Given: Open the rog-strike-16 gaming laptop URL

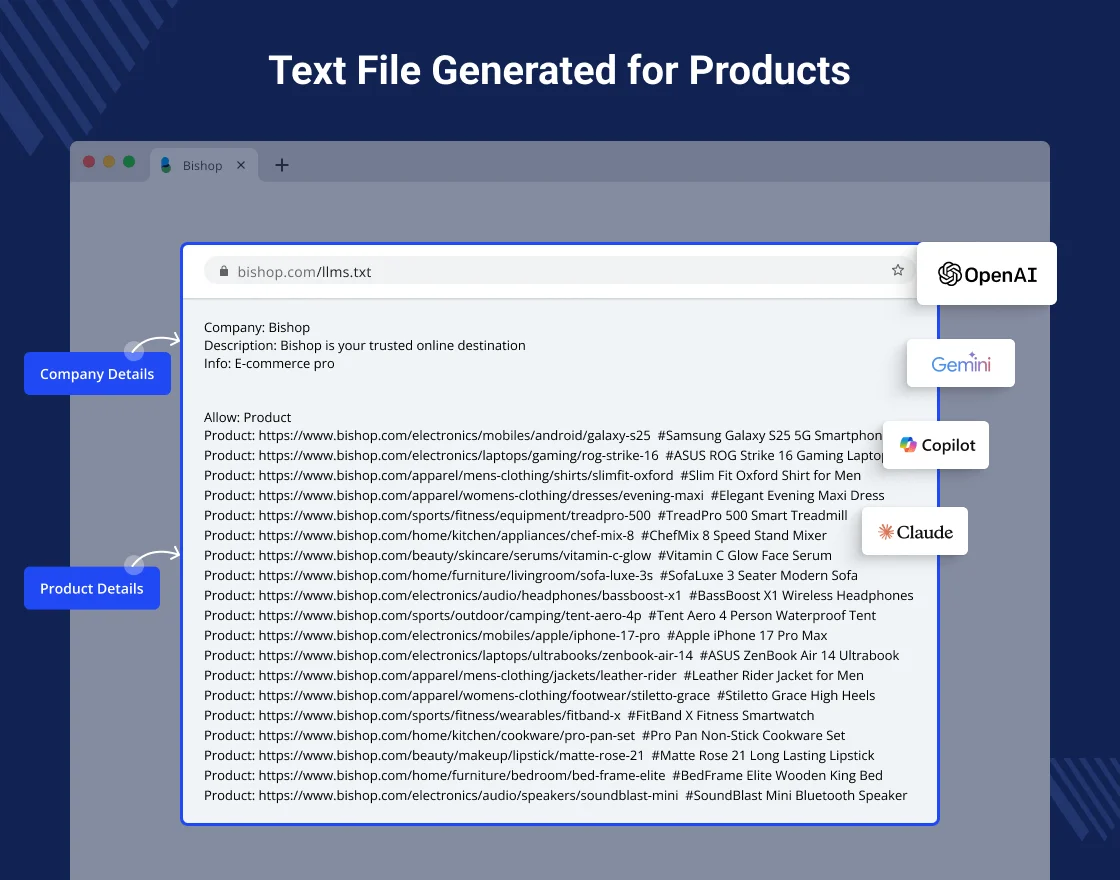Looking at the screenshot, I should click(x=458, y=455).
